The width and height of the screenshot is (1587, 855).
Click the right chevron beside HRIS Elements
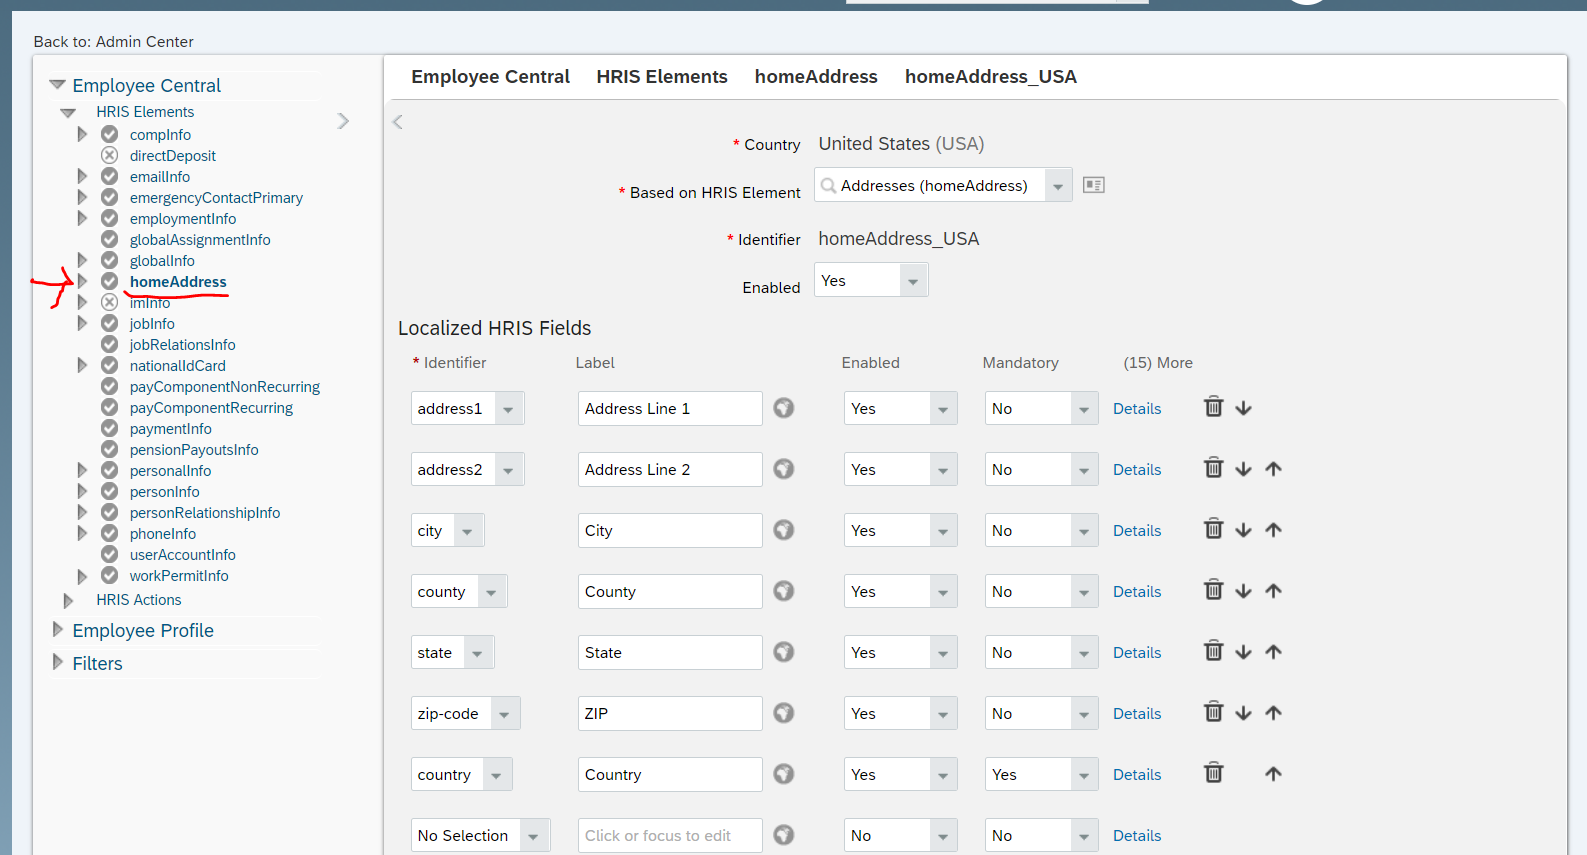click(343, 121)
